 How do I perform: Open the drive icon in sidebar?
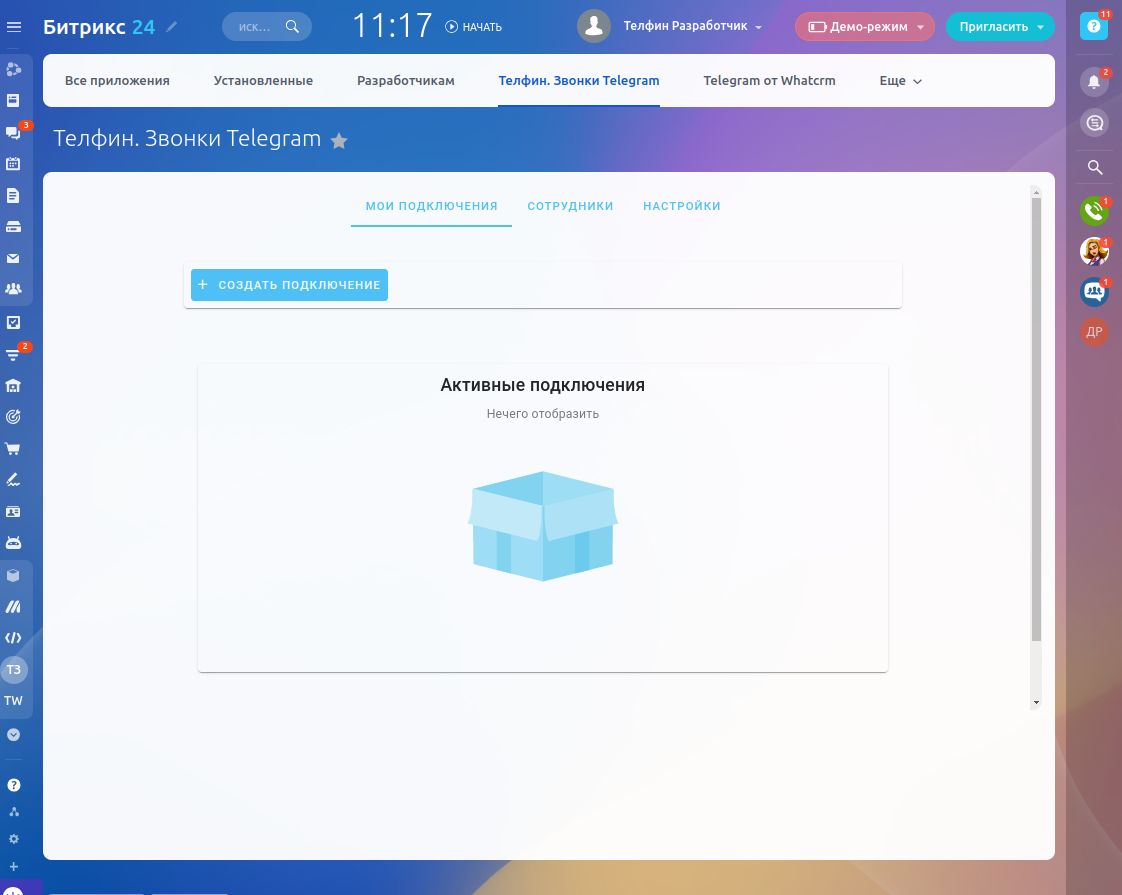tap(14, 227)
